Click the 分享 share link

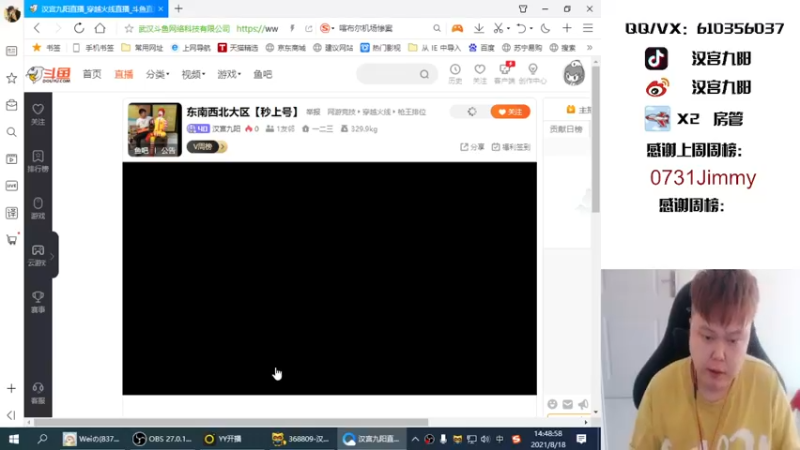472,147
